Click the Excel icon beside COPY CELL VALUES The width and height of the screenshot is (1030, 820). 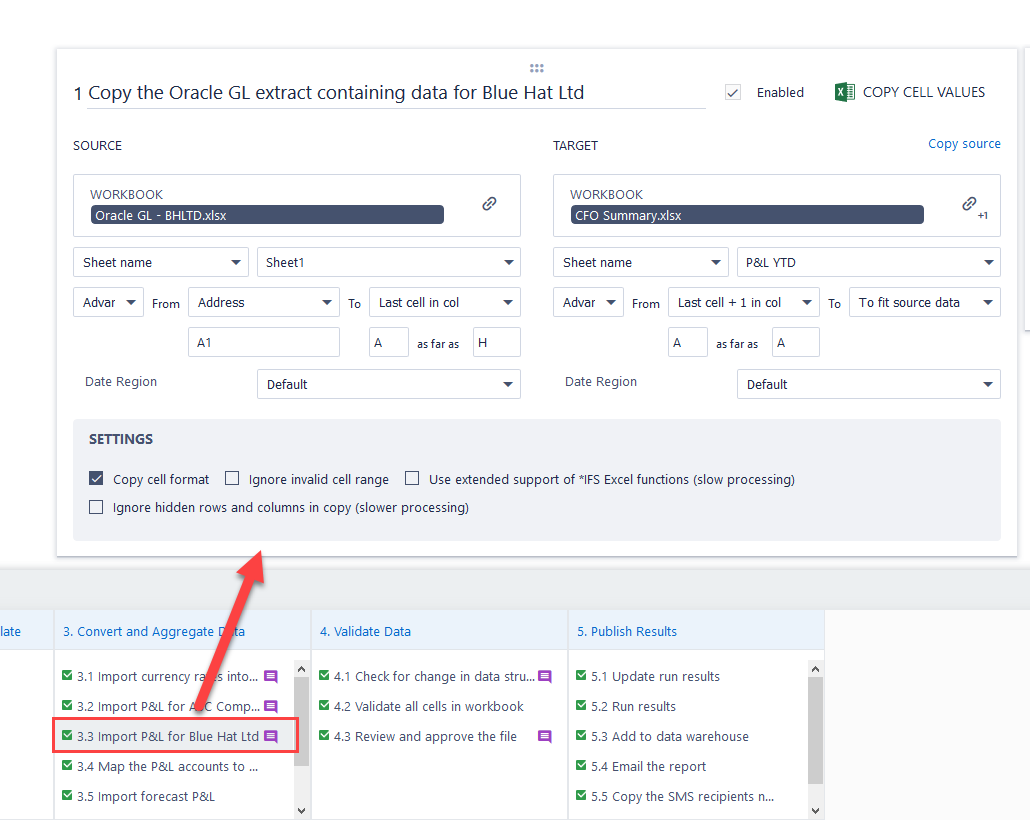tap(844, 92)
